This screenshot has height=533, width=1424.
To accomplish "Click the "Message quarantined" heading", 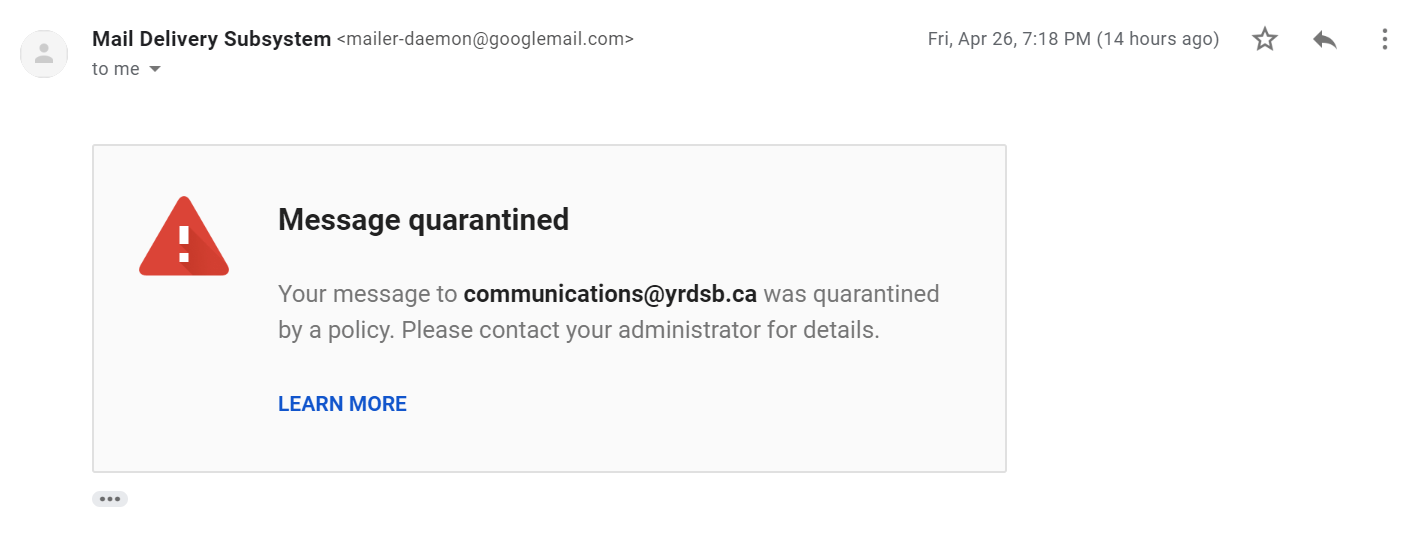I will coord(423,219).
